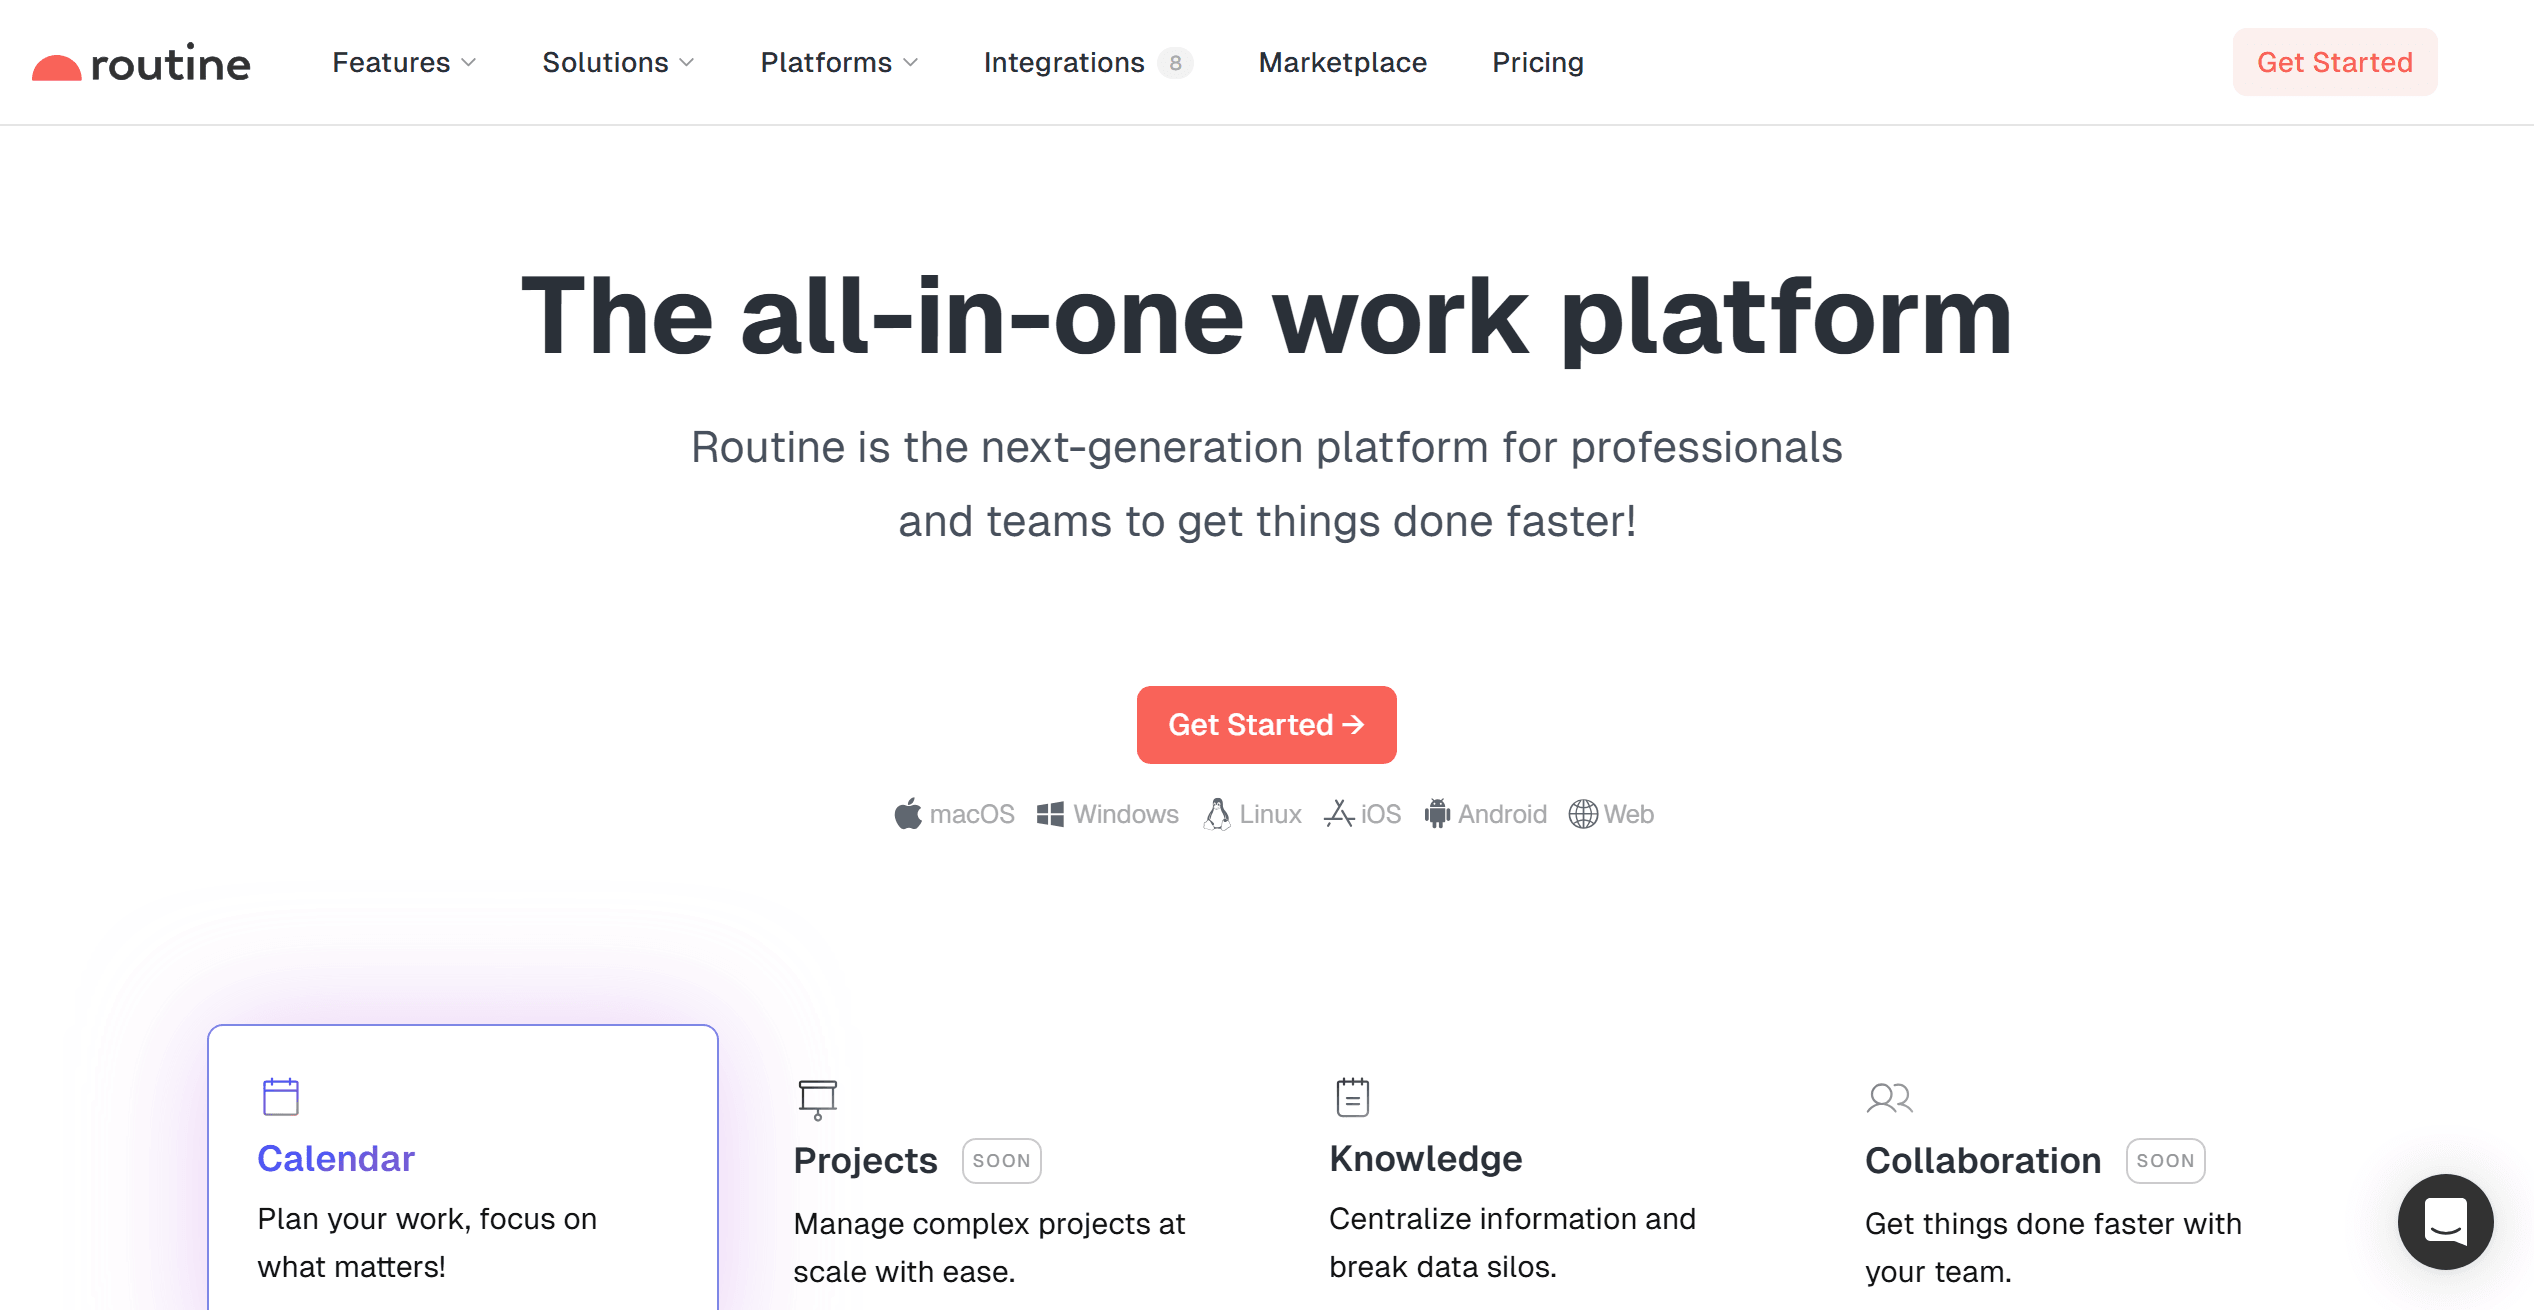Click the Collaboration people icon
This screenshot has width=2534, height=1310.
point(1889,1099)
